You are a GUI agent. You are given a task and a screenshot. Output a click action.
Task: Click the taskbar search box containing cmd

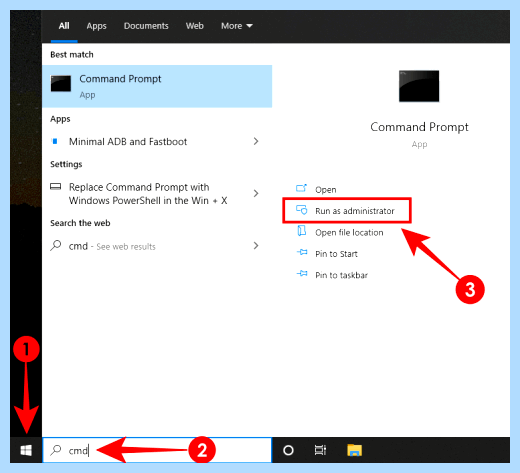pyautogui.click(x=157, y=450)
